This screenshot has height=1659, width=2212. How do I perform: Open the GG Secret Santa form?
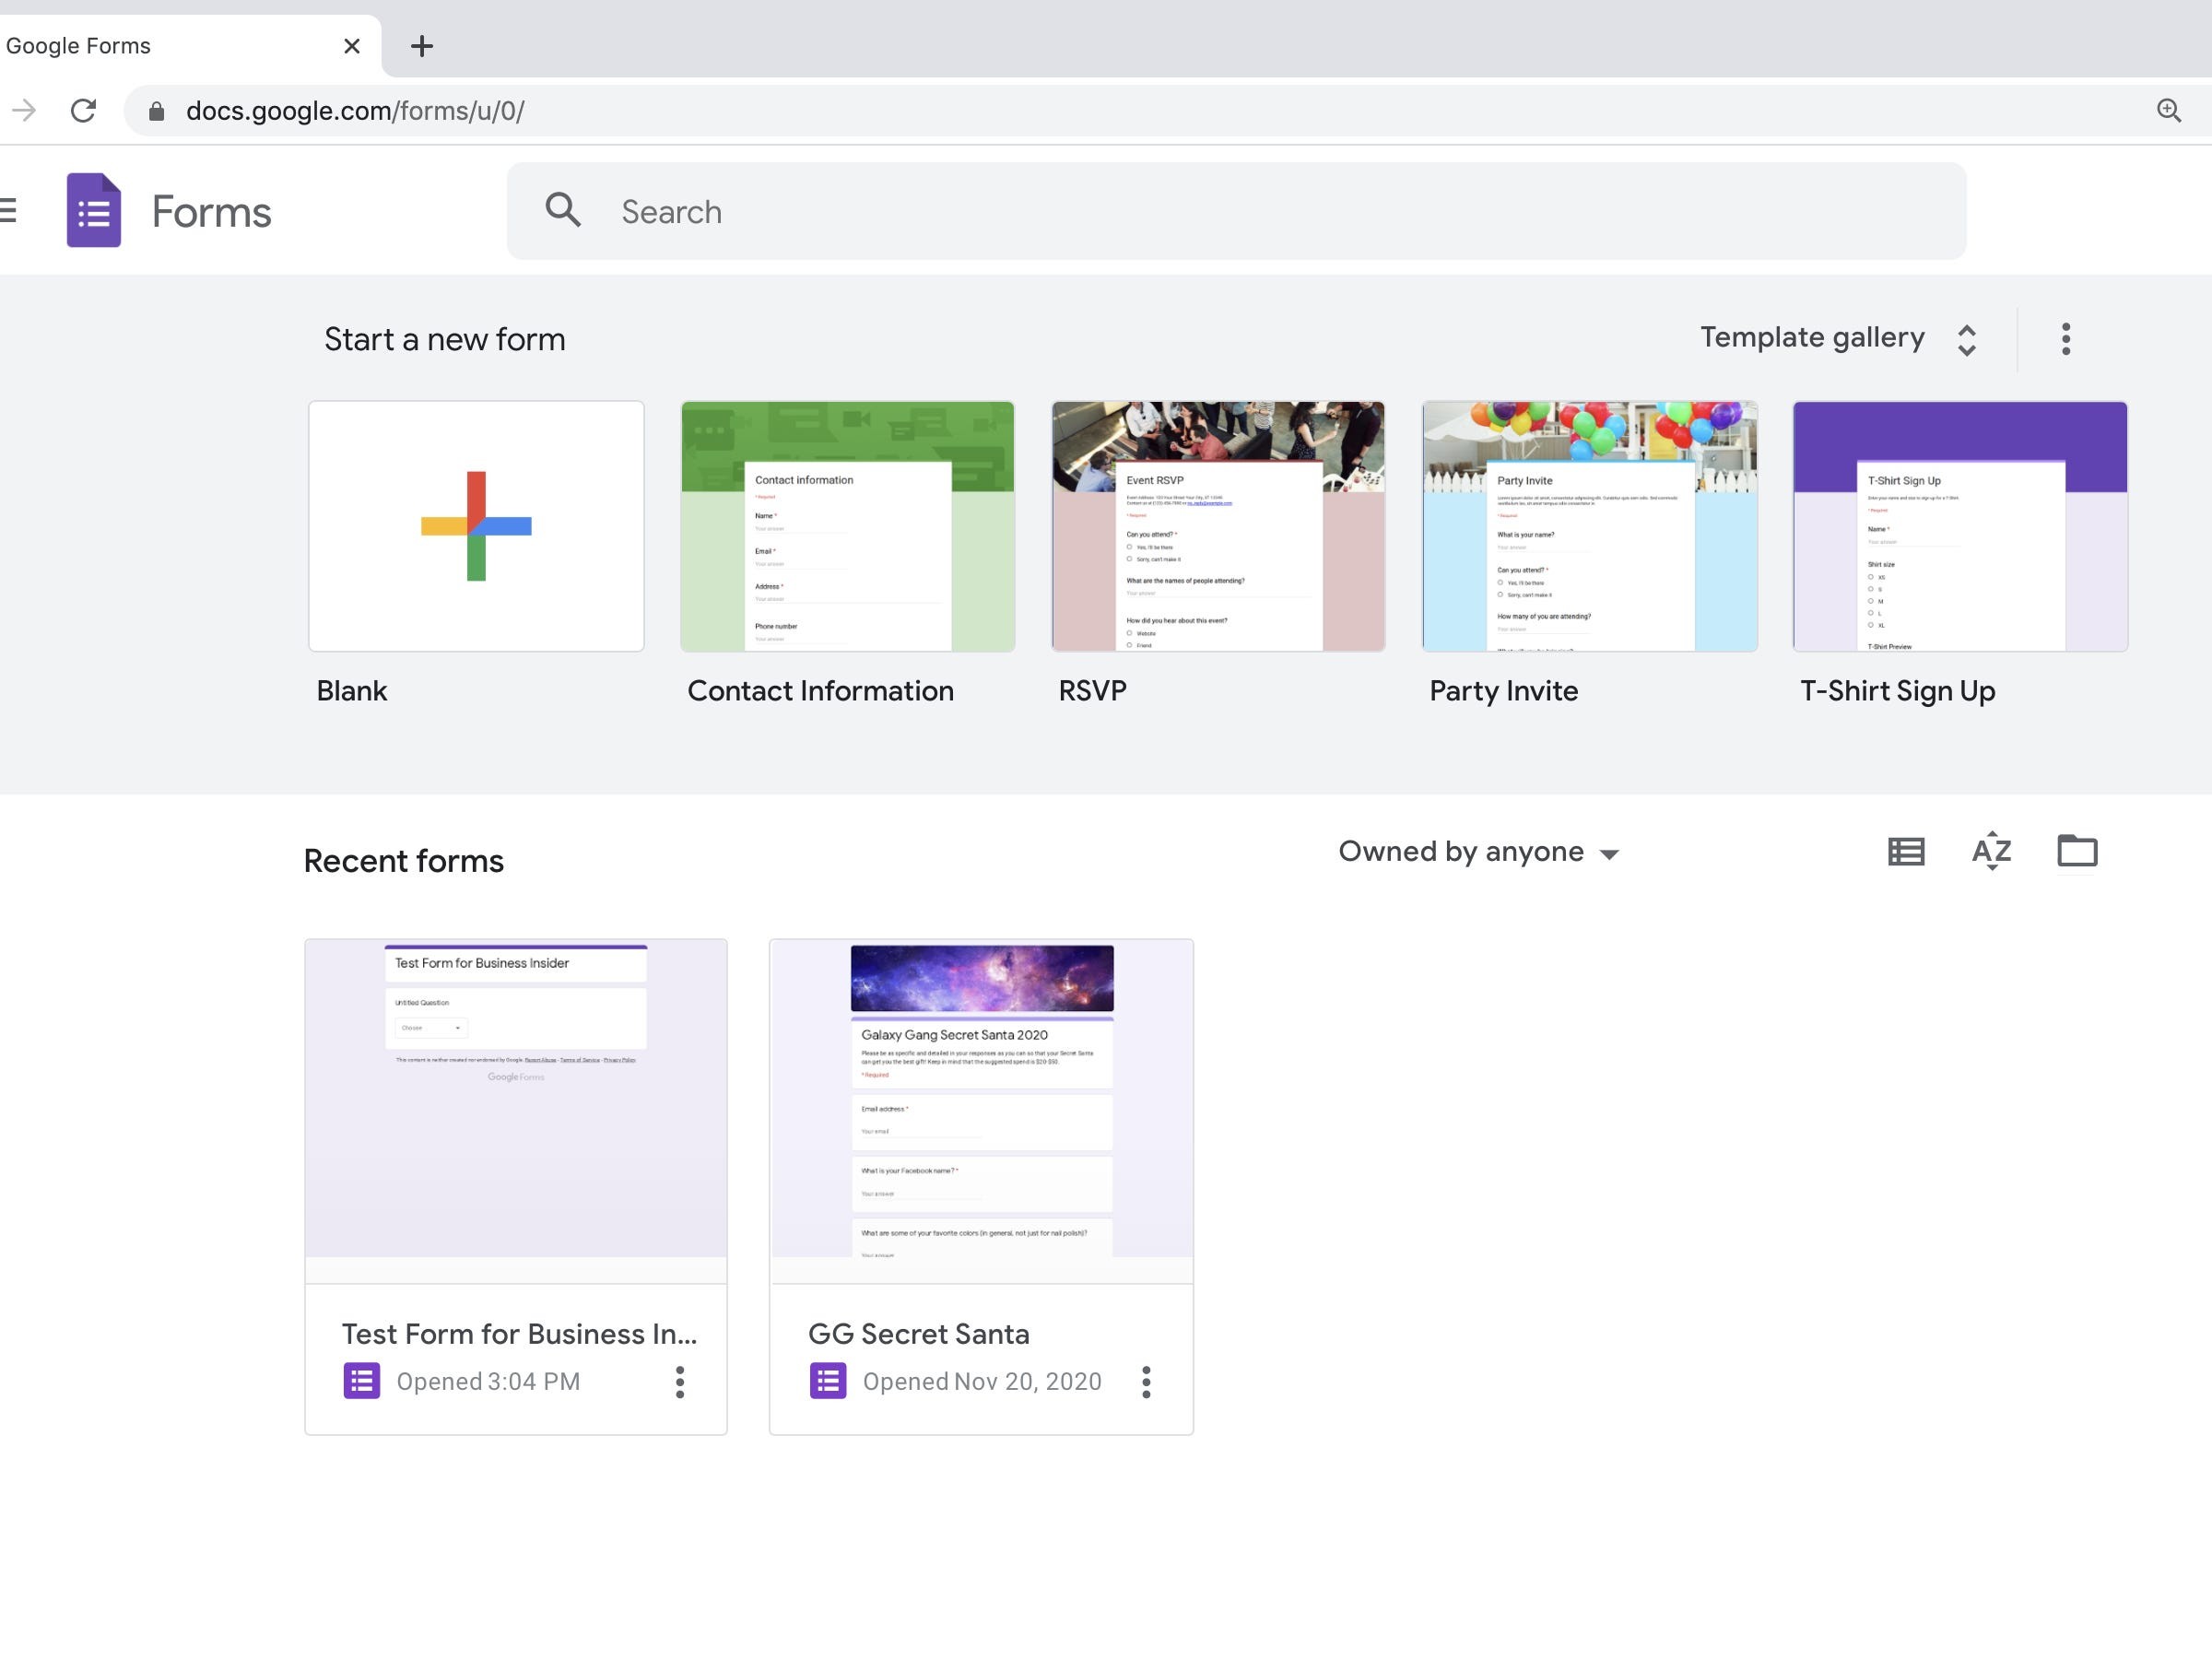click(x=980, y=1110)
